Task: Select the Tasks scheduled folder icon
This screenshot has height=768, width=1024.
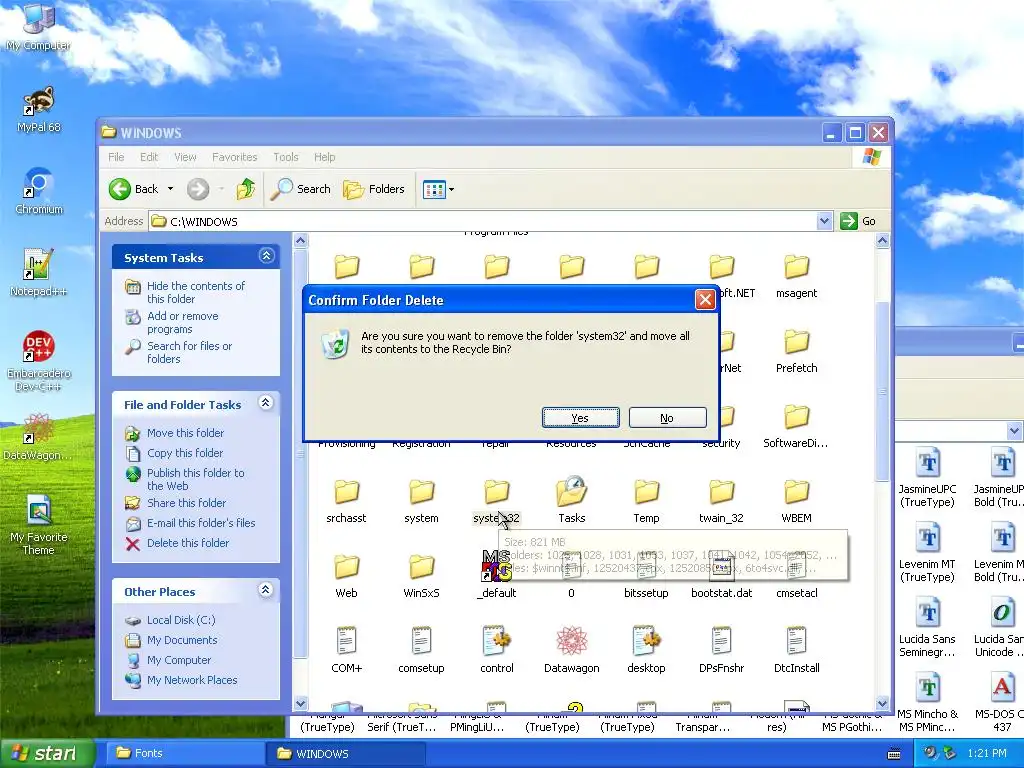Action: [x=571, y=492]
